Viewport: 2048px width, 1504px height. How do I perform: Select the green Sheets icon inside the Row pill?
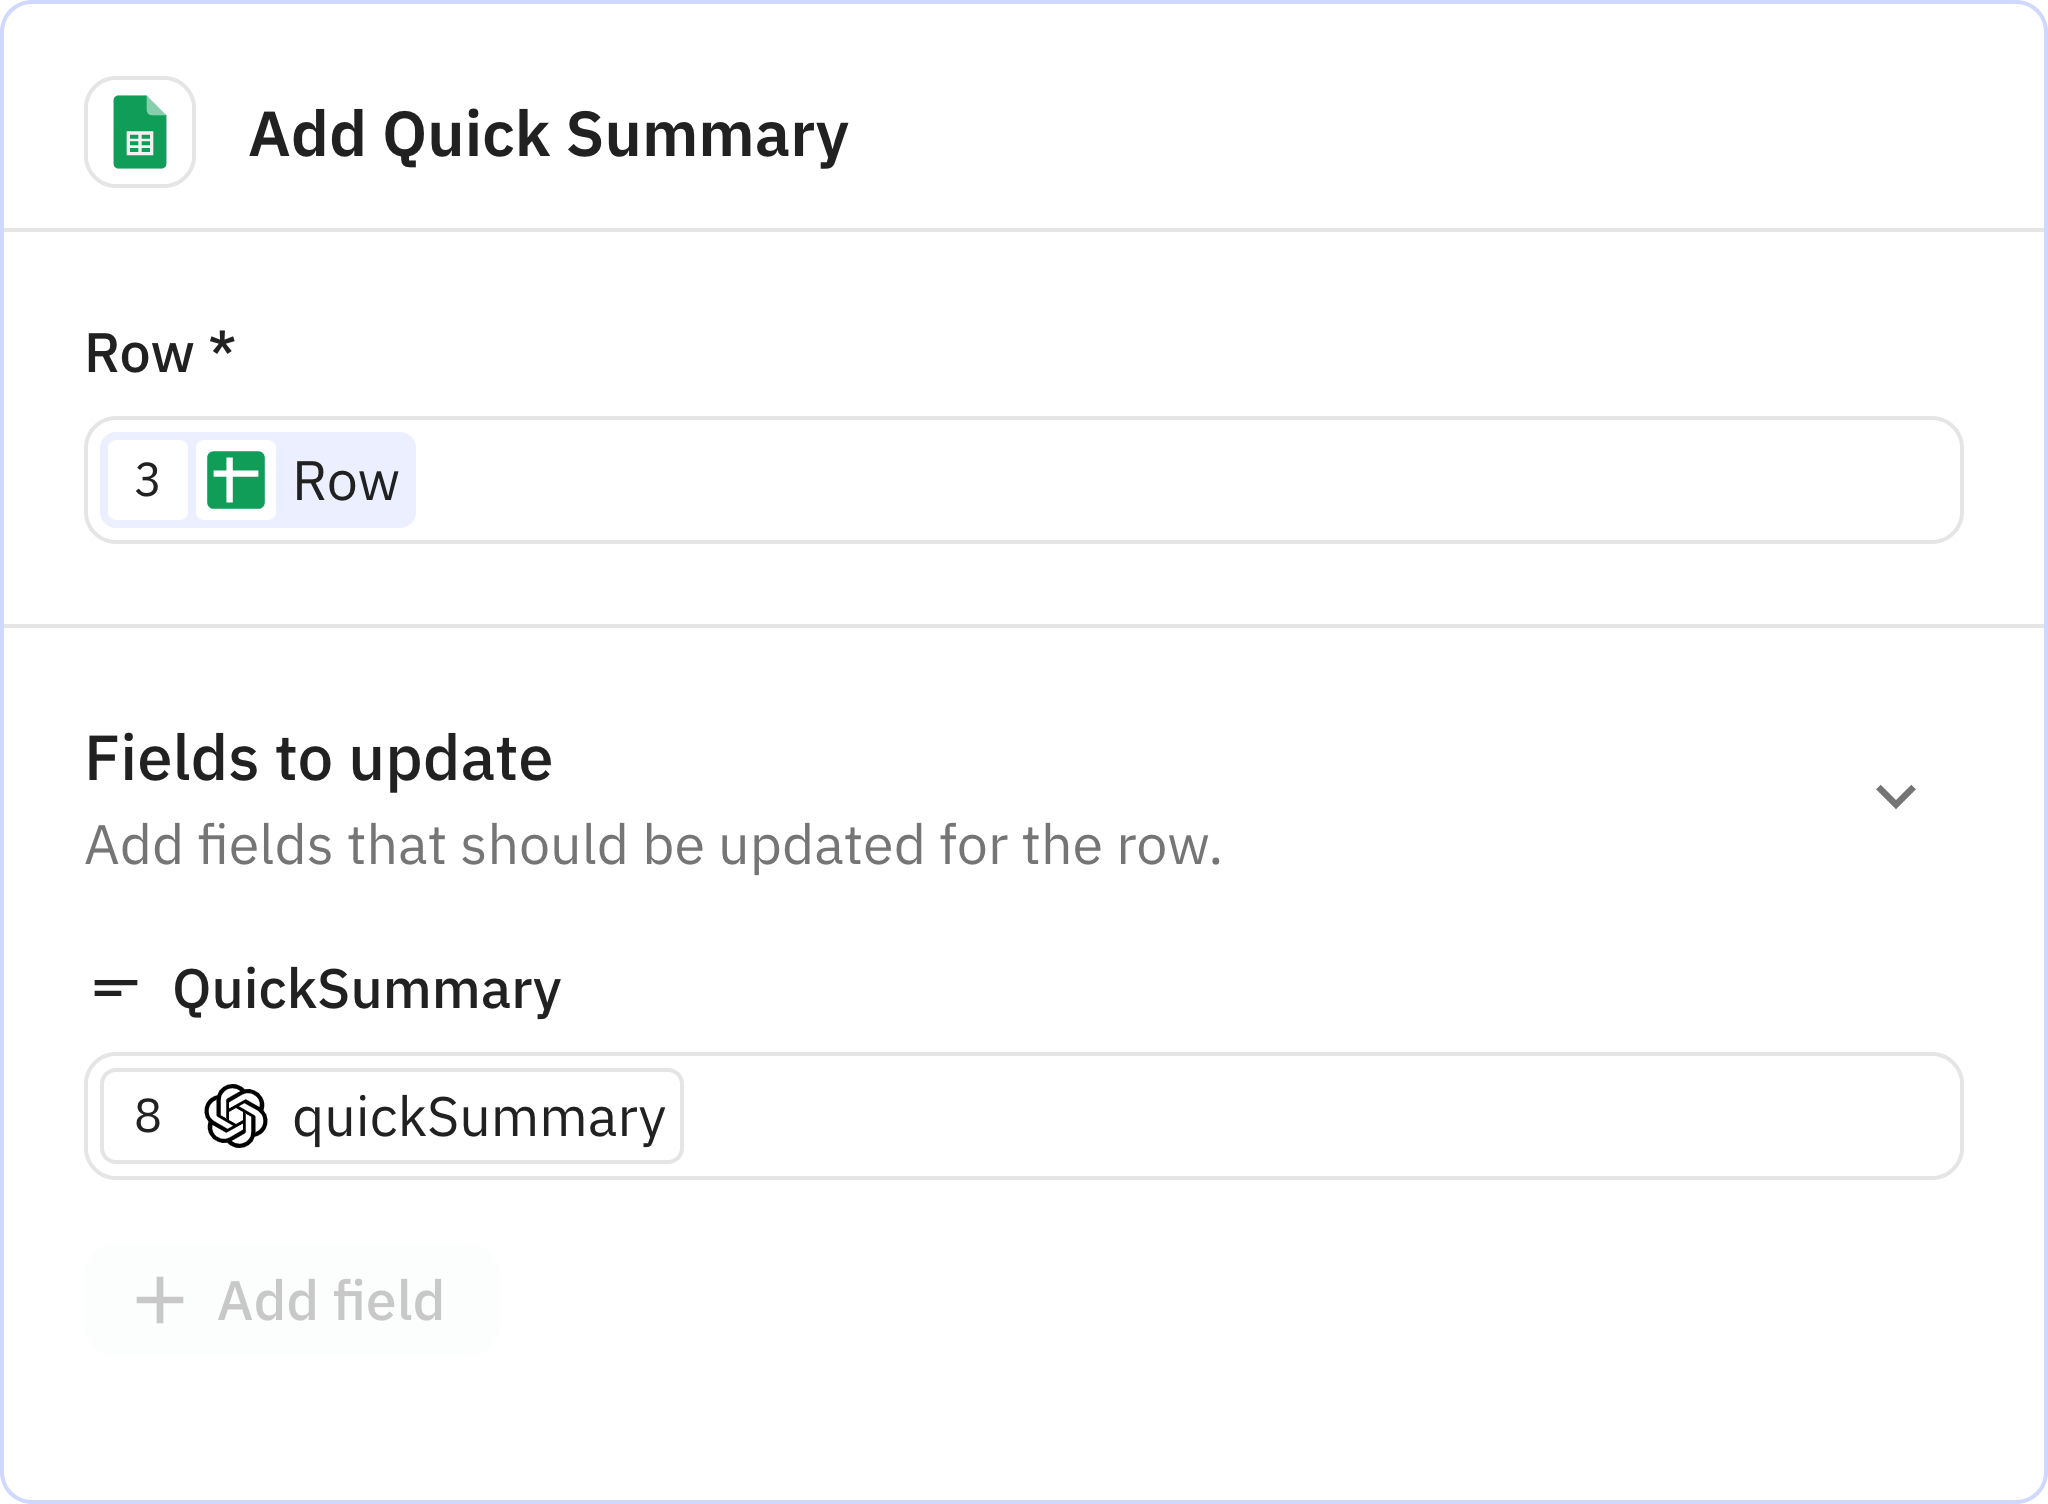pyautogui.click(x=237, y=481)
